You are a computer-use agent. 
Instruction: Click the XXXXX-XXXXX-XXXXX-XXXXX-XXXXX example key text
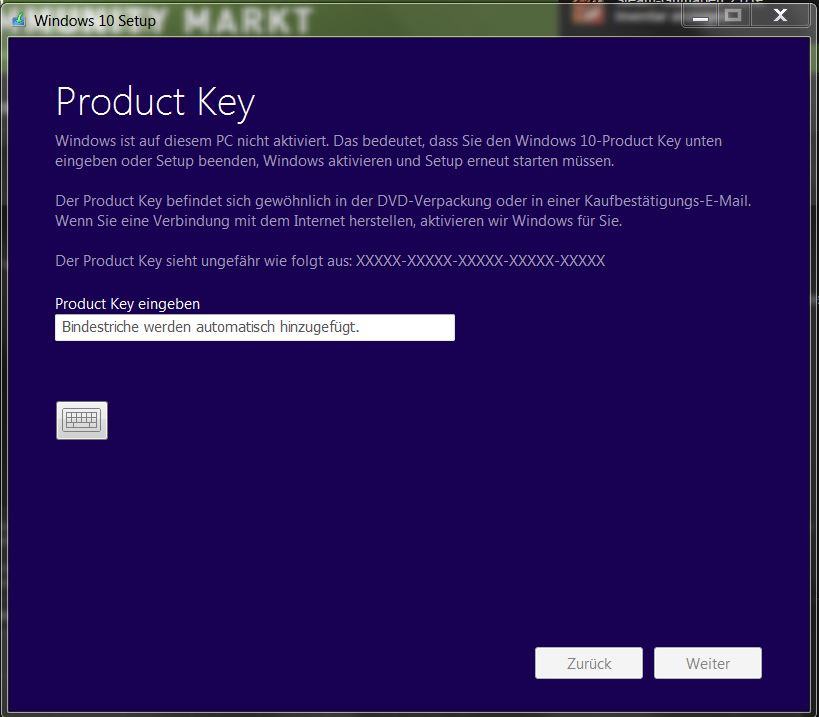[481, 261]
